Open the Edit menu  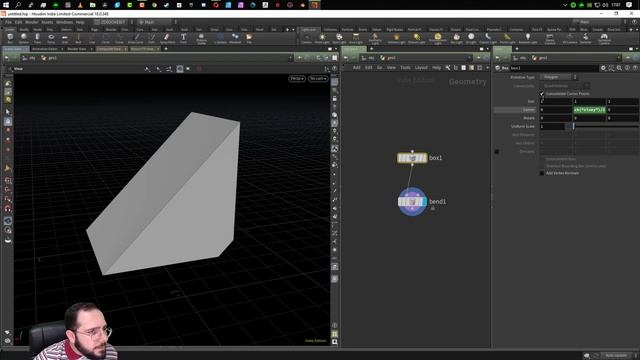coord(18,22)
